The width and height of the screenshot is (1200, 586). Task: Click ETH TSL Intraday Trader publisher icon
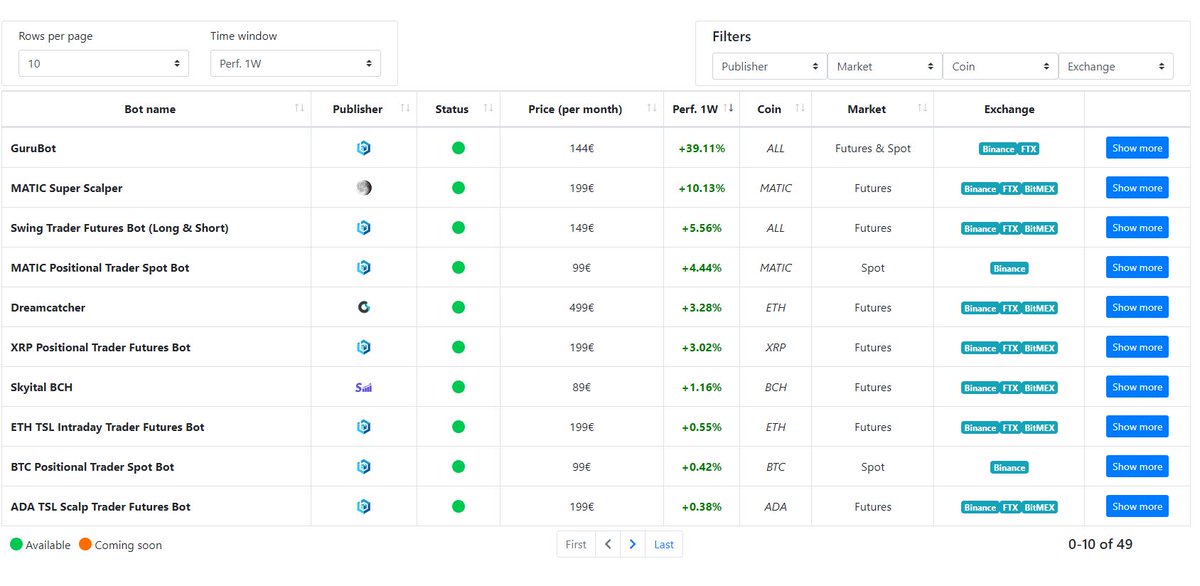[x=364, y=427]
